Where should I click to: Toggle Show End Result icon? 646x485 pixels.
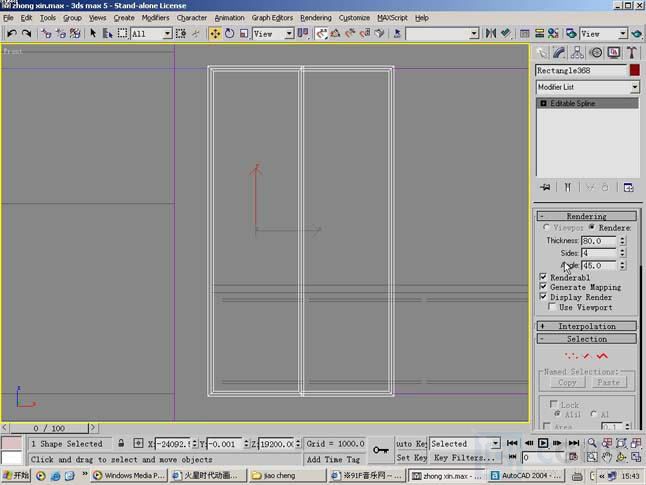coord(568,187)
